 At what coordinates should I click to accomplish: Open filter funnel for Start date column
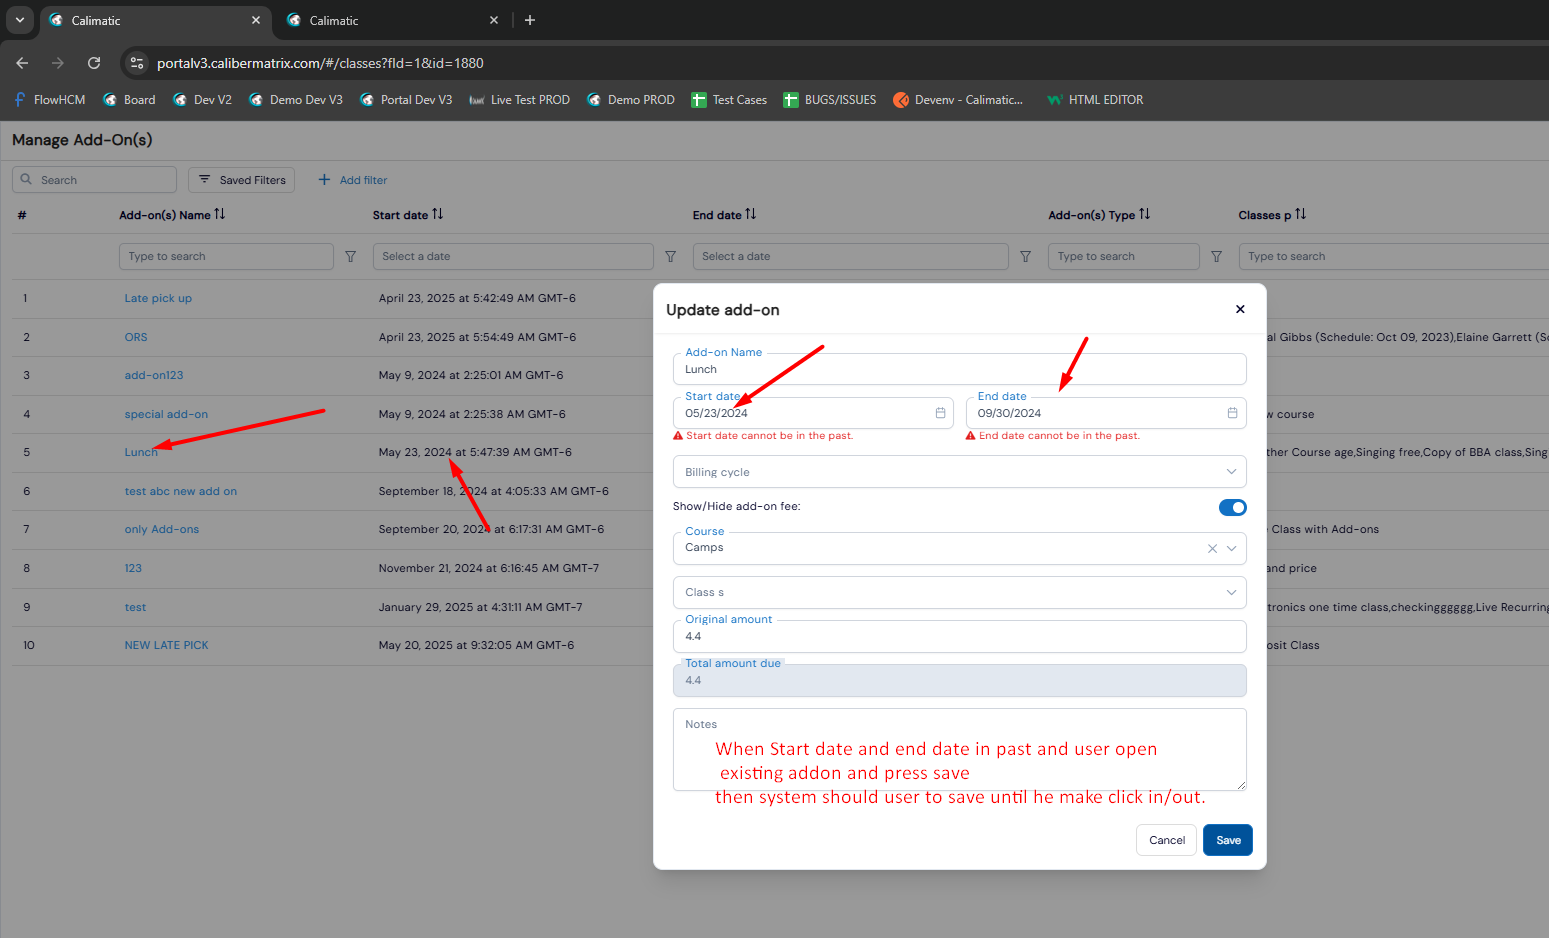pos(671,257)
